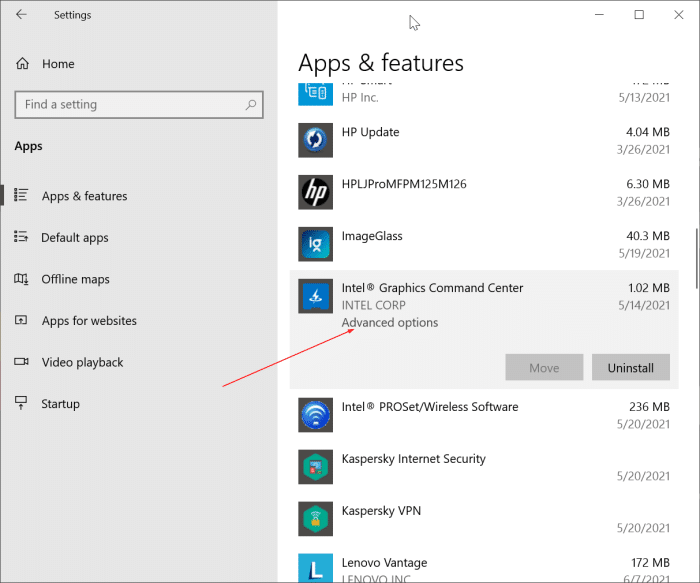Select the ImageGlass app icon
700x583 pixels.
click(x=315, y=244)
